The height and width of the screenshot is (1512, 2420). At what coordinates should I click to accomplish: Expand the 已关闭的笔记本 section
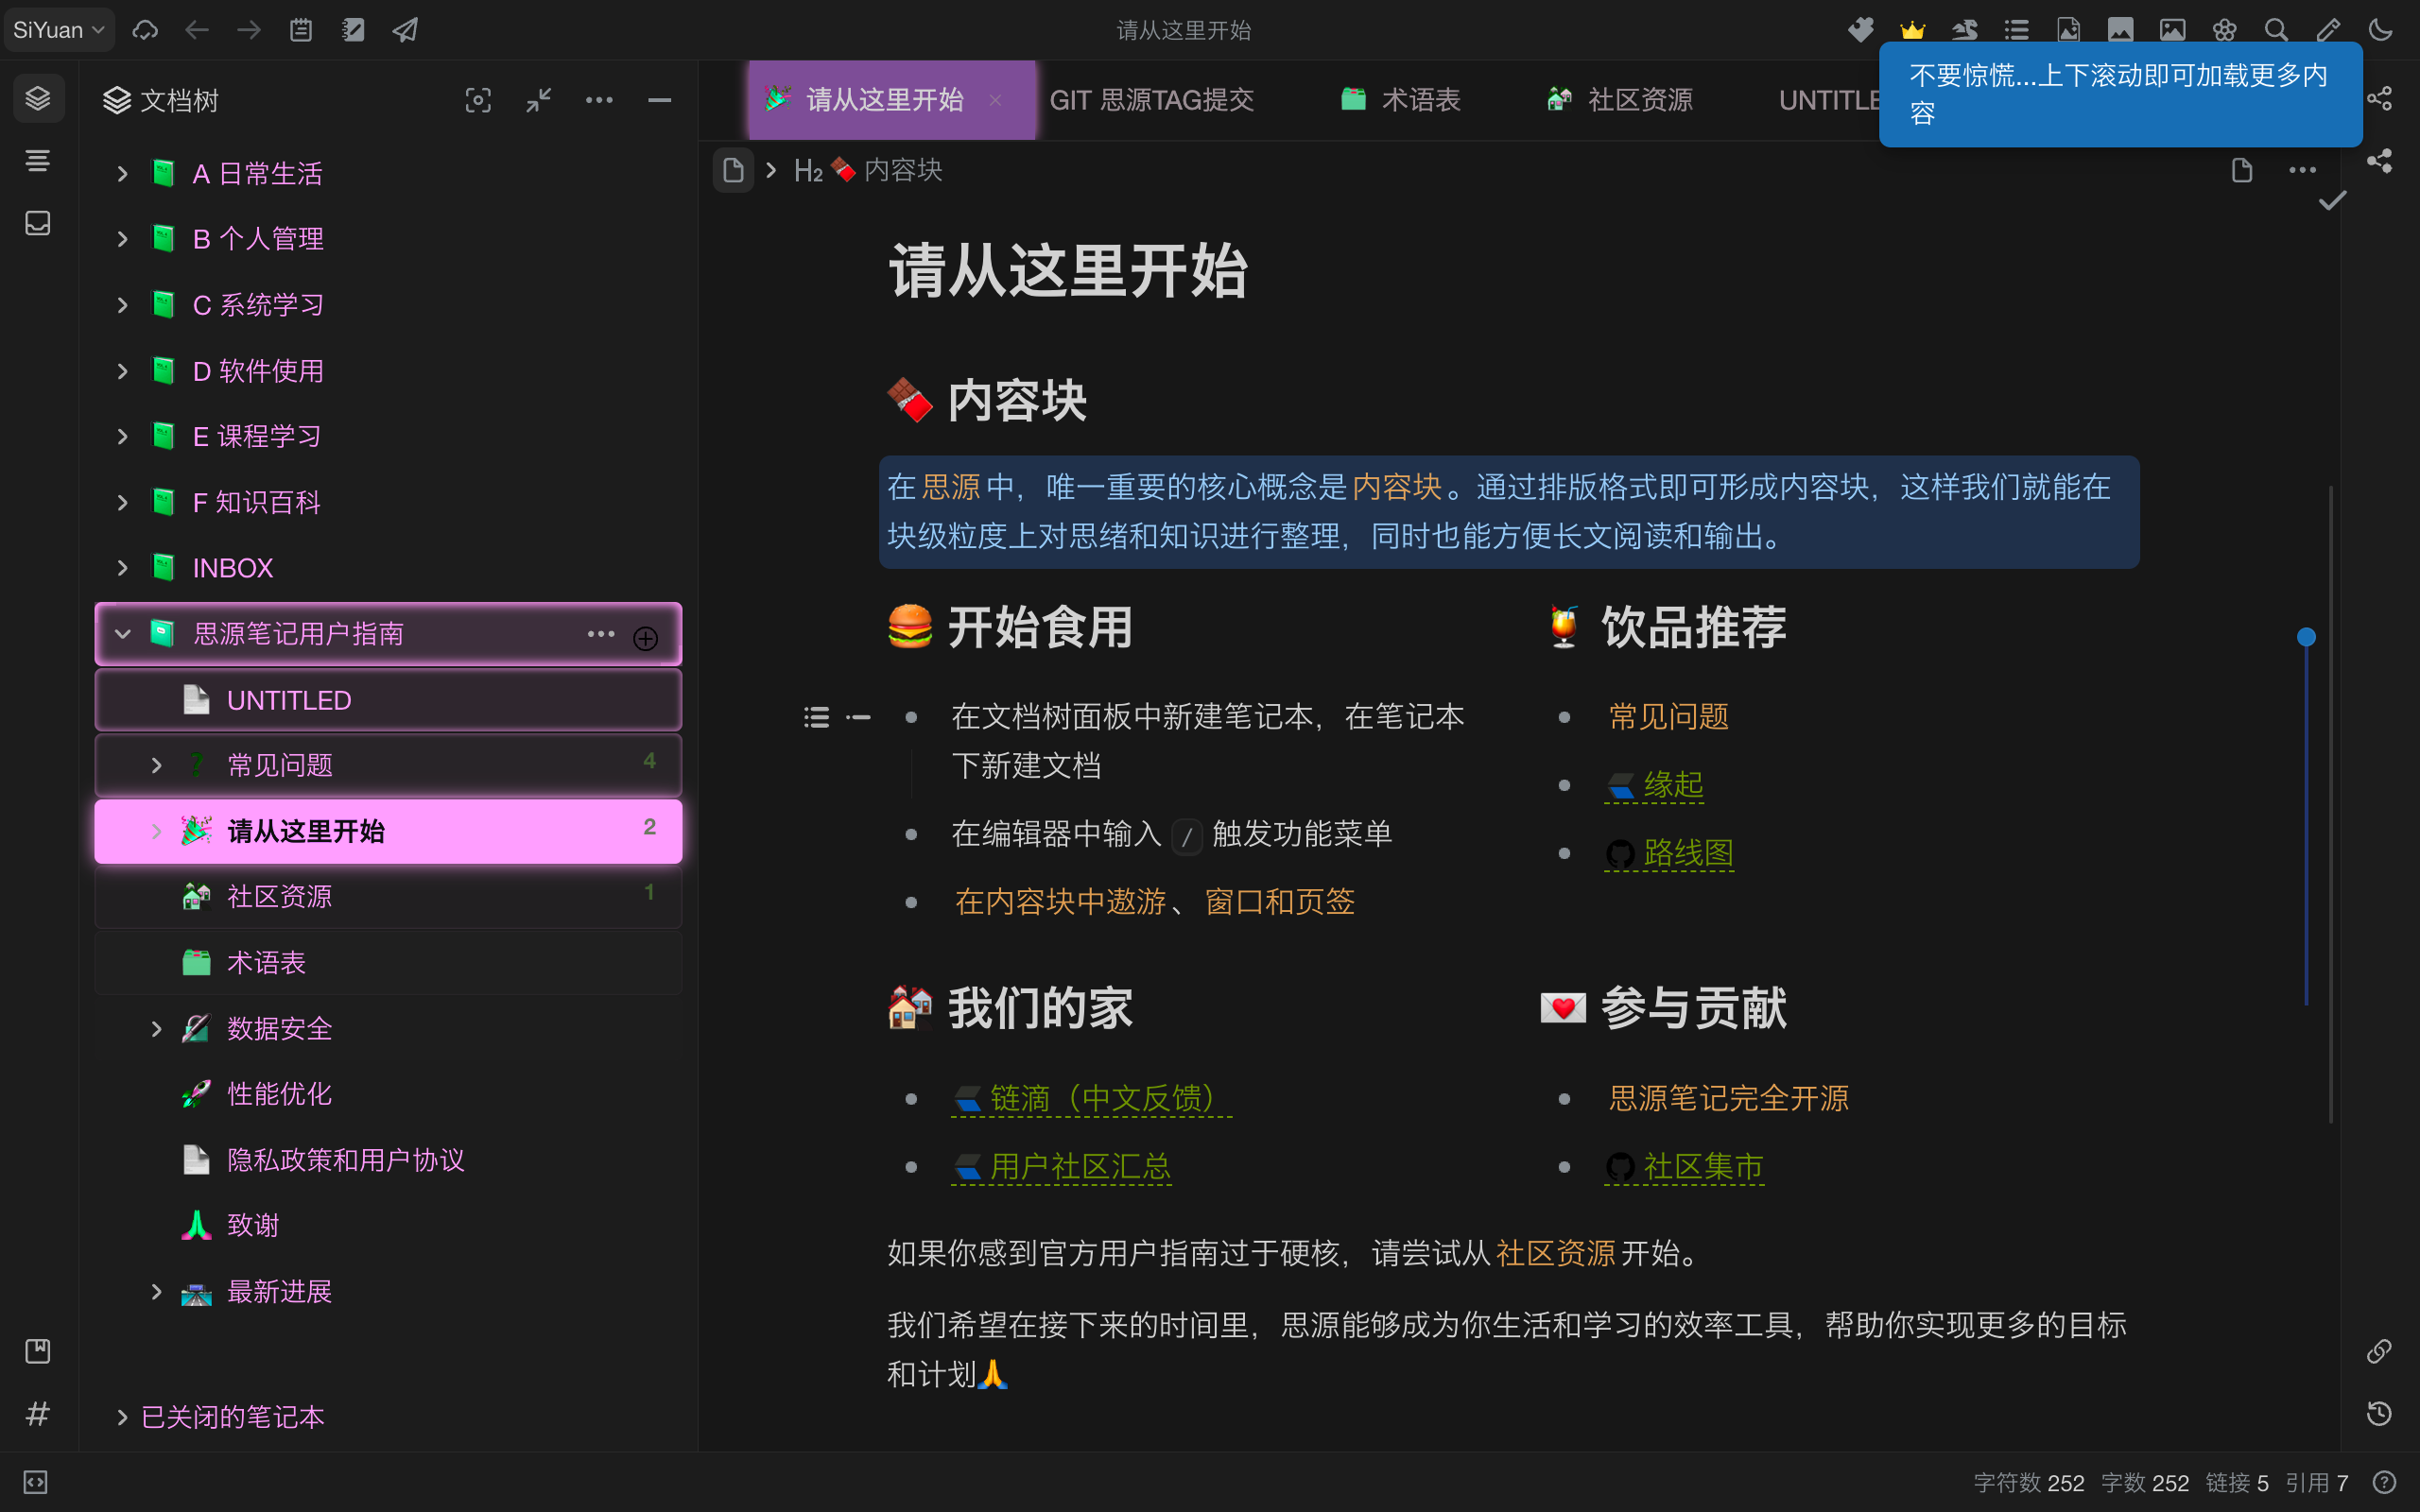point(122,1417)
